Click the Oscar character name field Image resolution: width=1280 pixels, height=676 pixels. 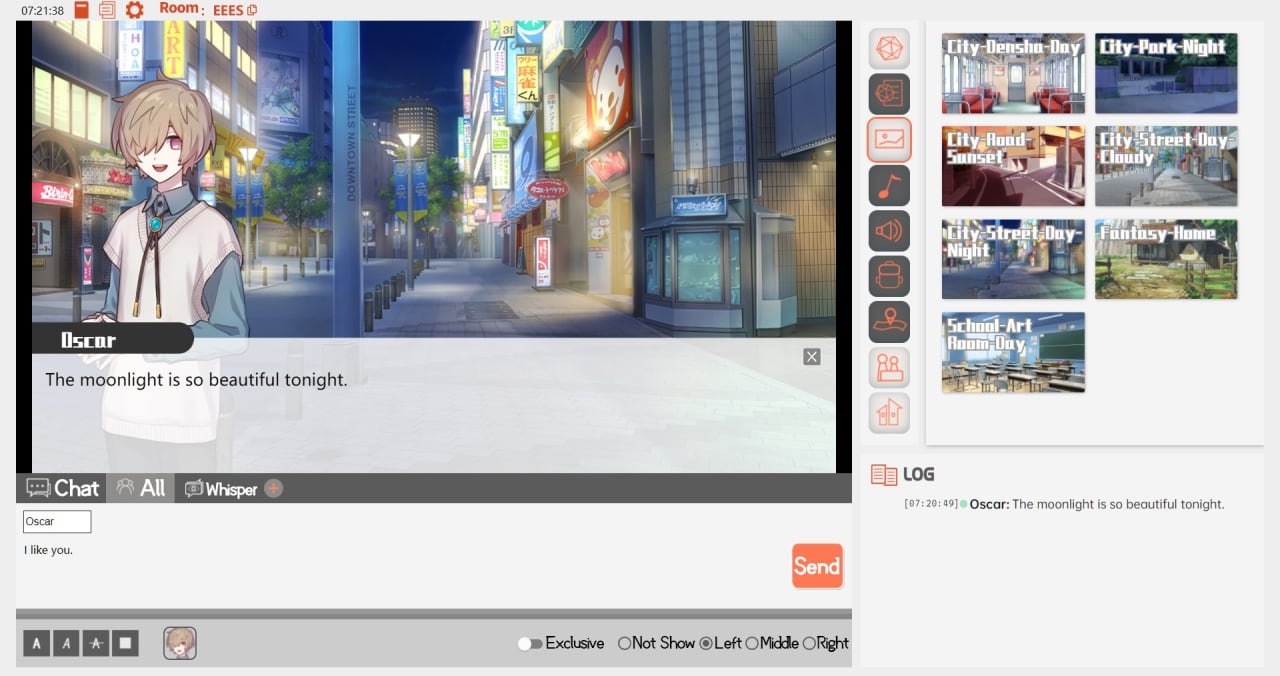[x=57, y=521]
